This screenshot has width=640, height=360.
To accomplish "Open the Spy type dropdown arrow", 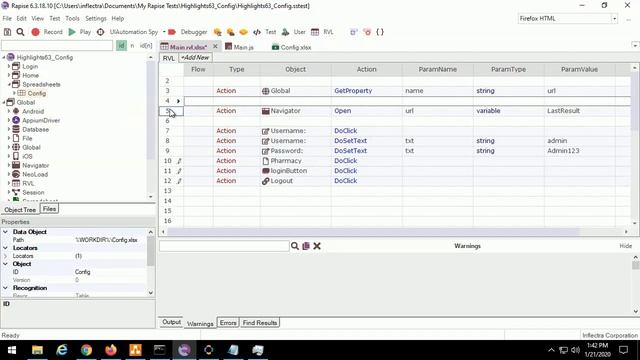I will click(x=164, y=32).
